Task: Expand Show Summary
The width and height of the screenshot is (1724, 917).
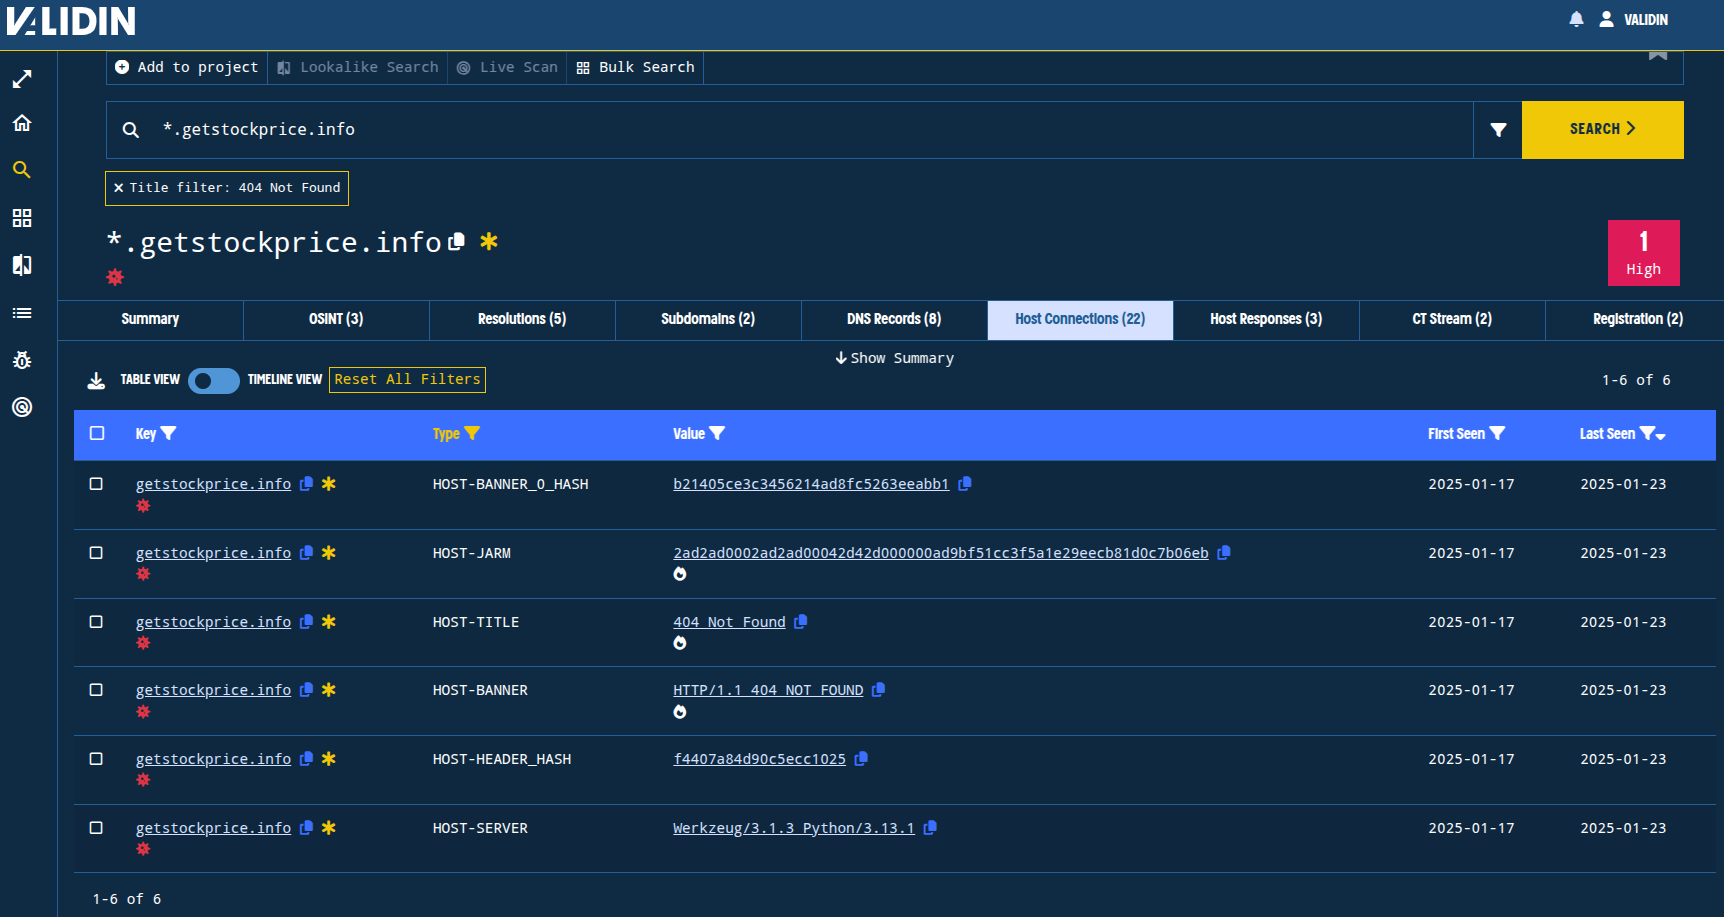Action: pyautogui.click(x=895, y=358)
